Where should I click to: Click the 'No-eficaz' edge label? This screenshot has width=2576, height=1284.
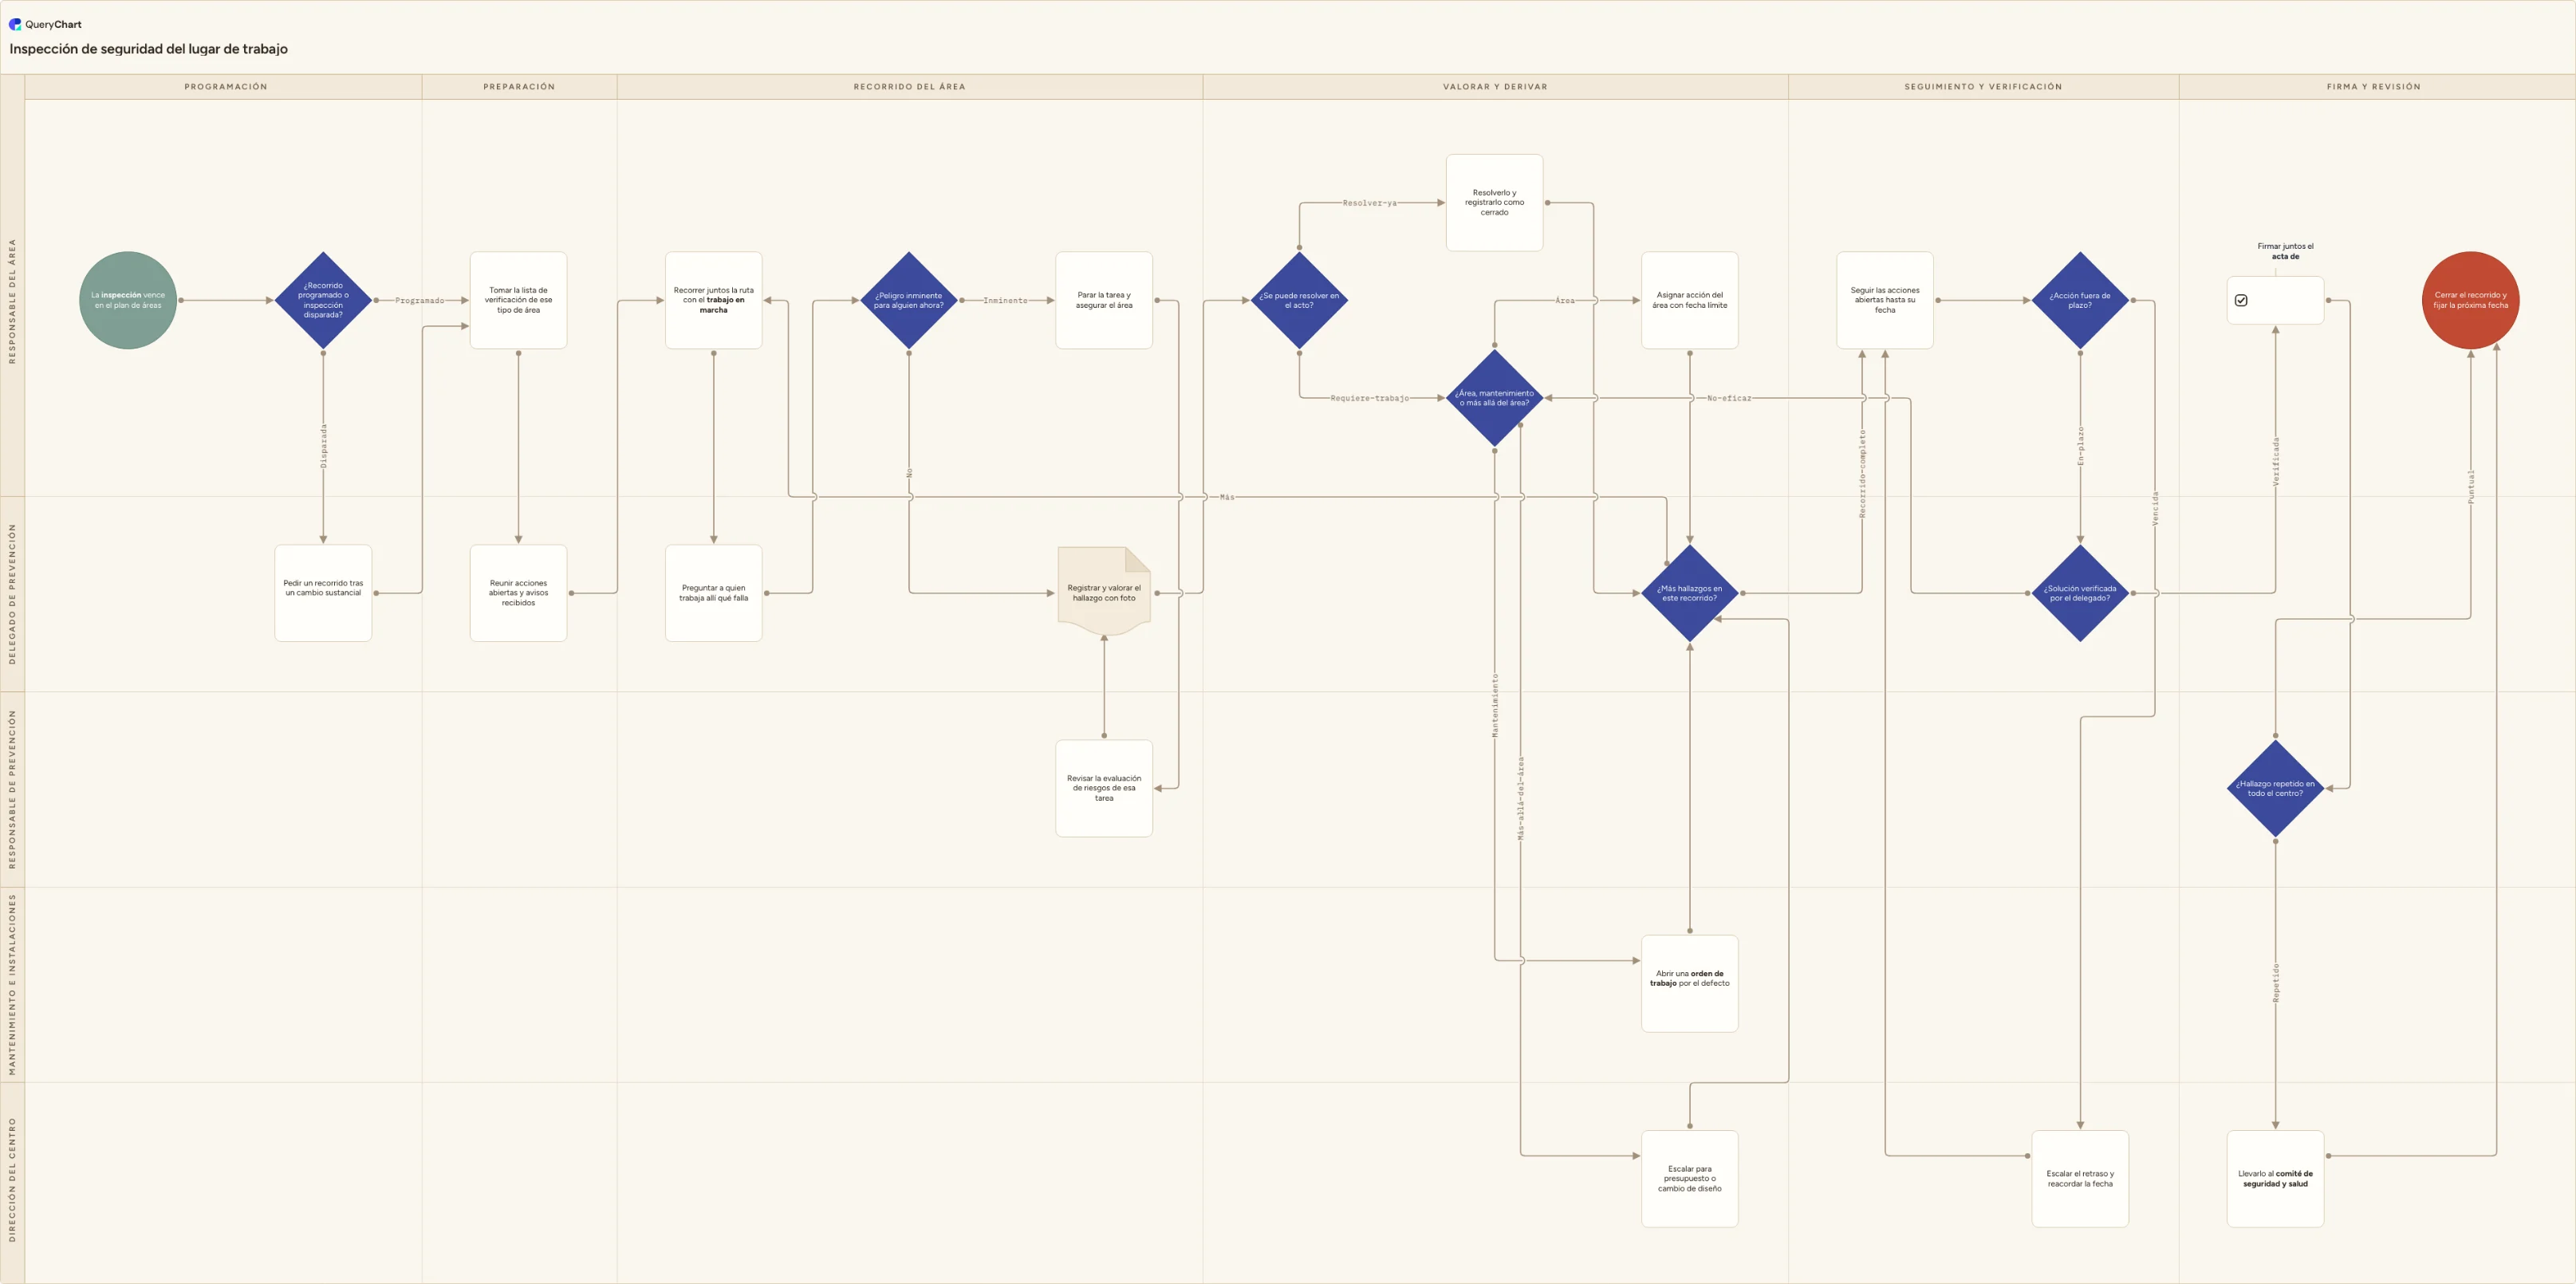coord(1729,398)
